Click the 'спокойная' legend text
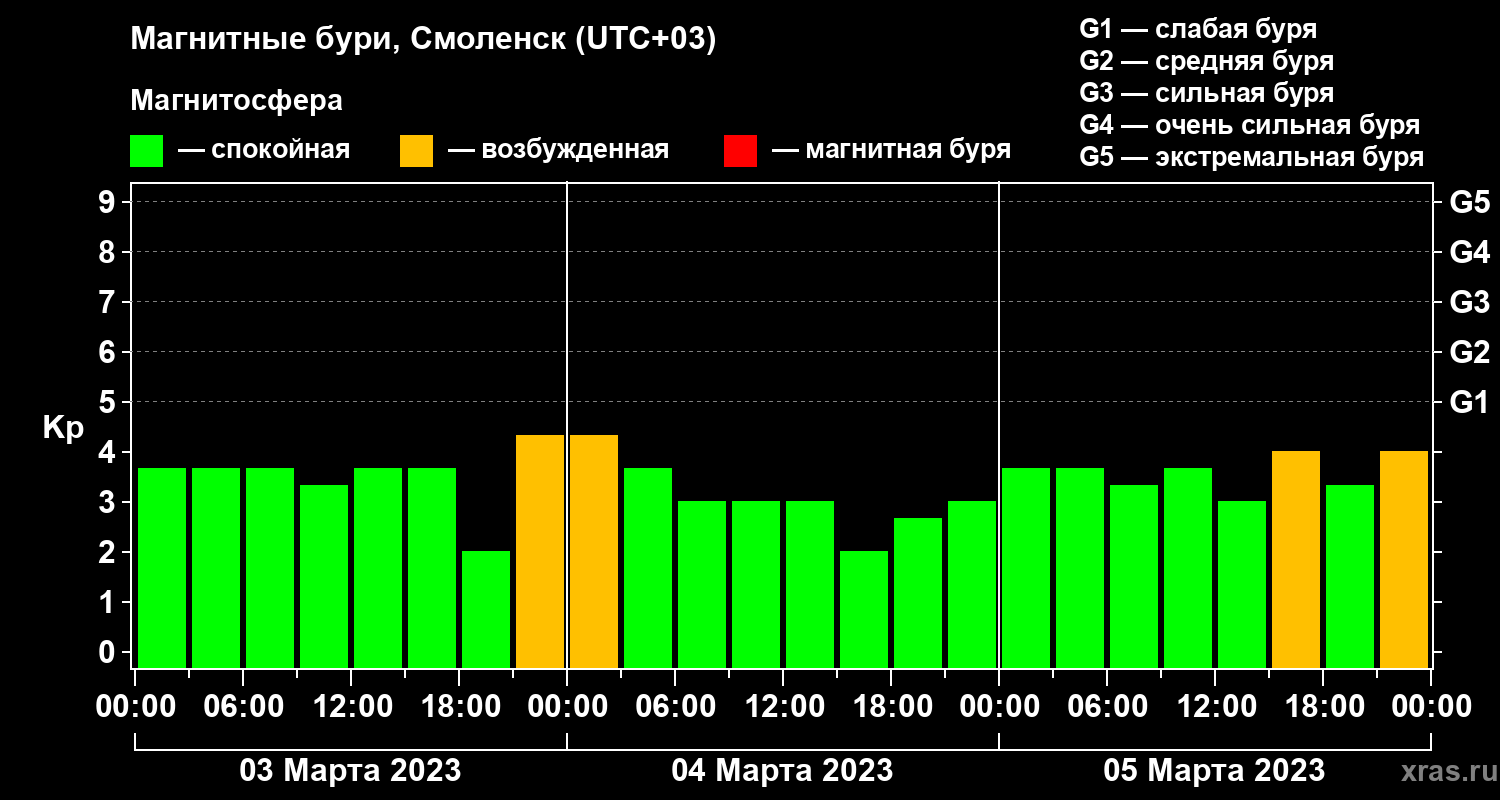The image size is (1500, 800). (x=281, y=150)
